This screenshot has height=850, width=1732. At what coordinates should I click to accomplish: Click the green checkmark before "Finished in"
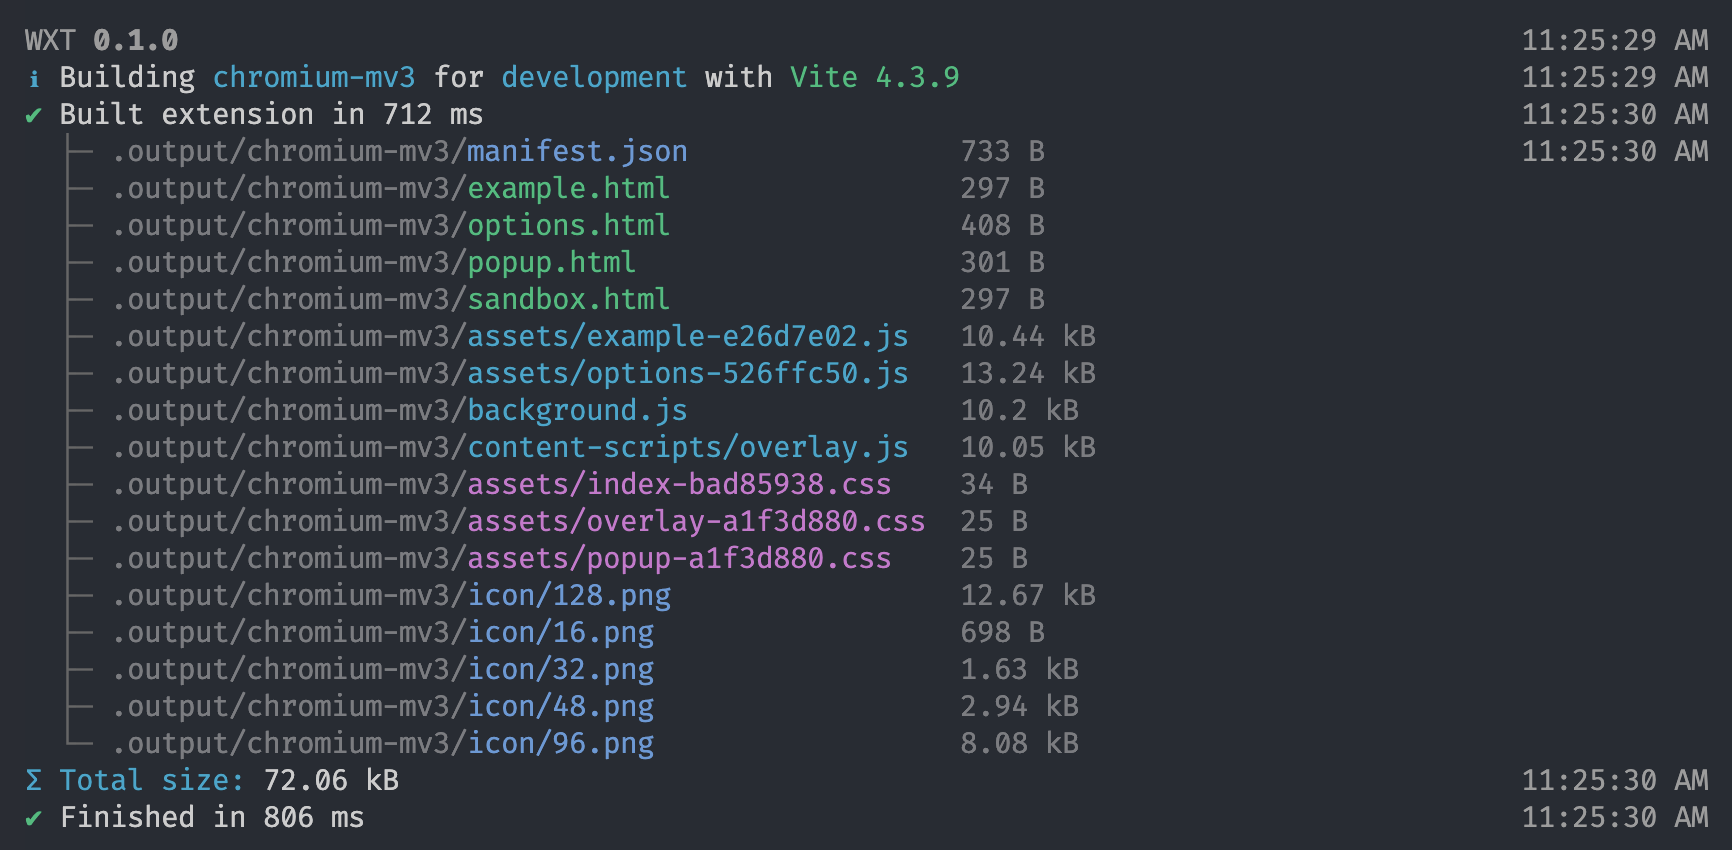[34, 819]
